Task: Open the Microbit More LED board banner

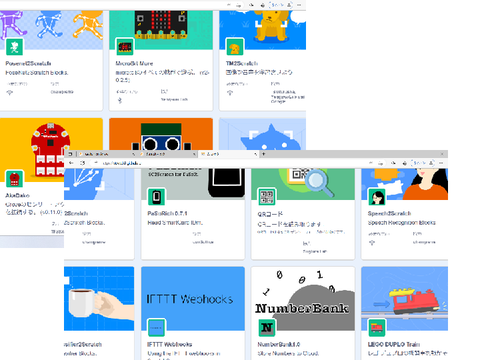Action: 161,30
